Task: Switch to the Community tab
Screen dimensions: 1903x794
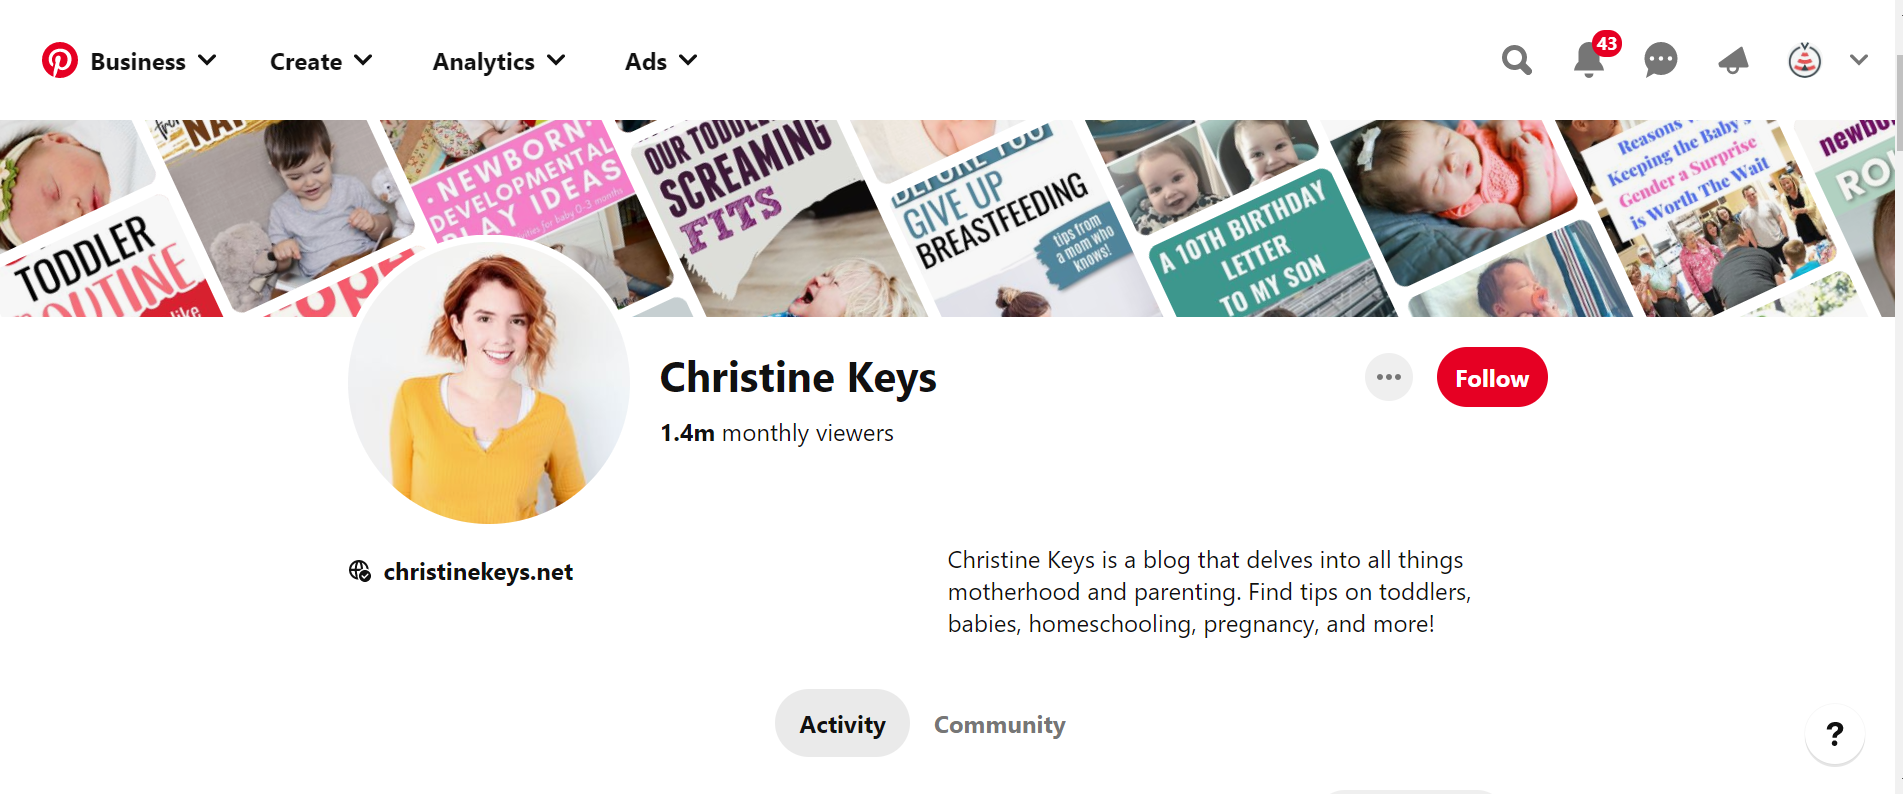Action: (x=999, y=724)
